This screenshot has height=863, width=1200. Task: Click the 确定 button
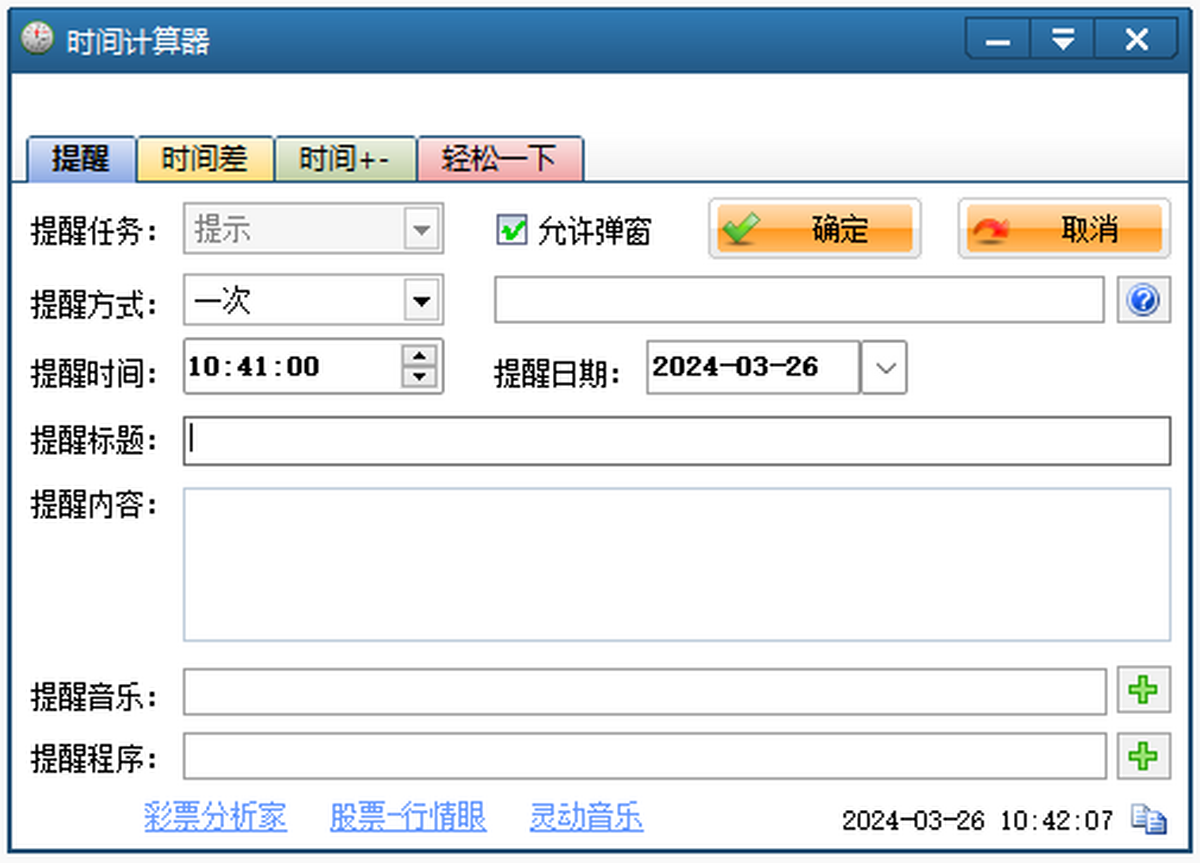click(815, 229)
